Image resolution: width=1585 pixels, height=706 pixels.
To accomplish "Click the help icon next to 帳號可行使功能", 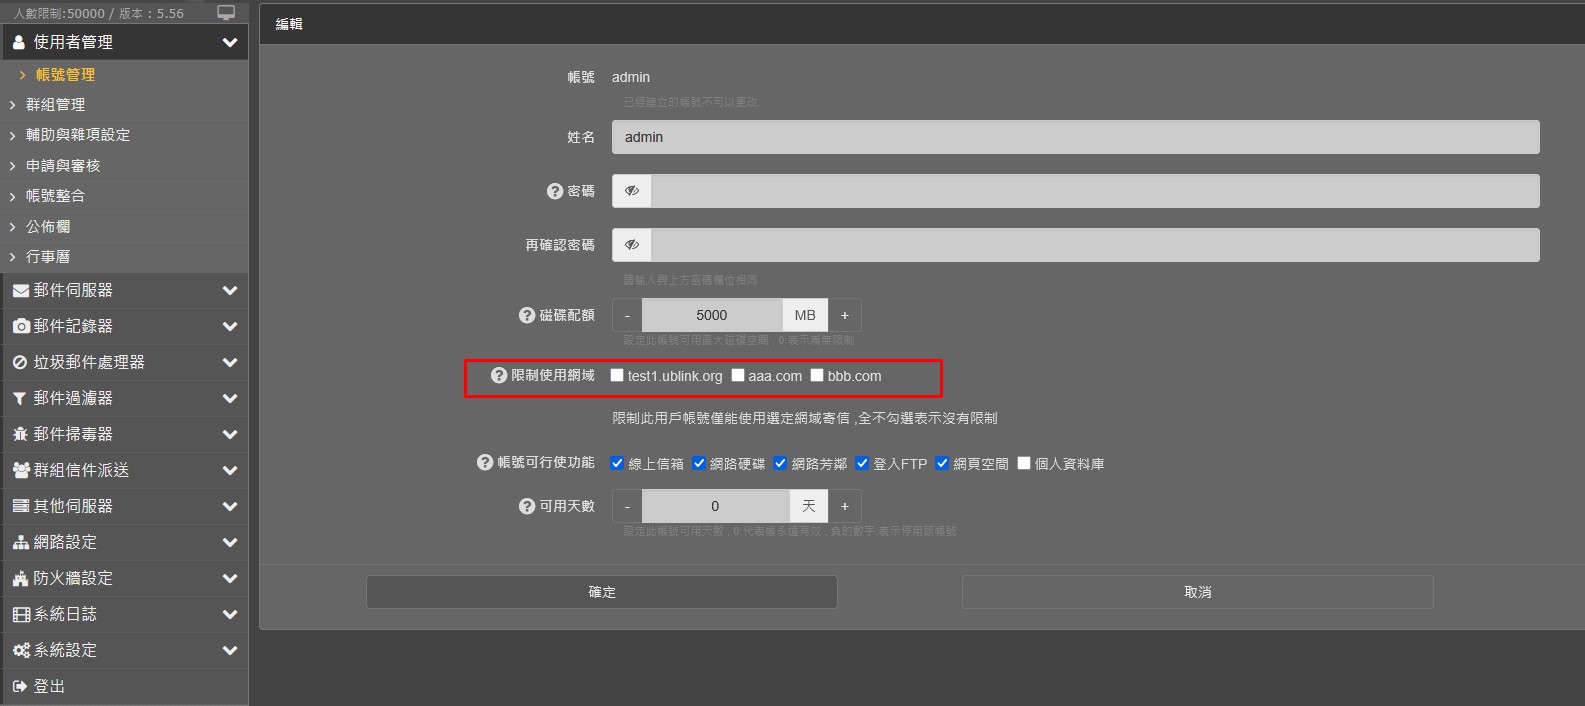I will (x=485, y=463).
